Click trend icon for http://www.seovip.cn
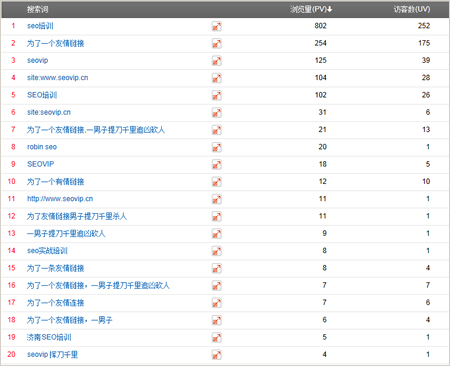This screenshot has width=450, height=366. [x=217, y=199]
